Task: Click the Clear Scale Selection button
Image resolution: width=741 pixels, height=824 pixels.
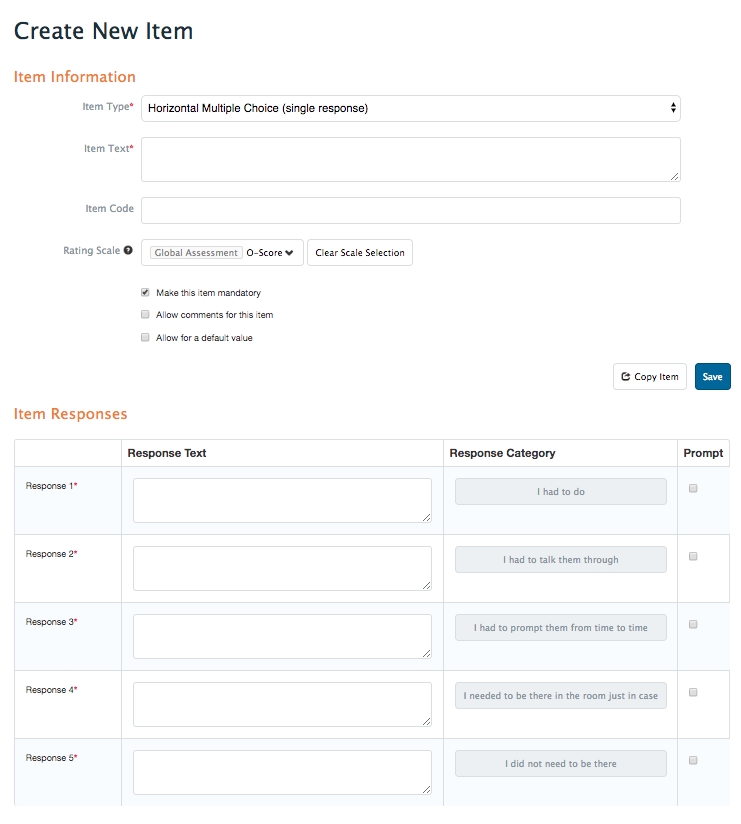Action: point(359,253)
